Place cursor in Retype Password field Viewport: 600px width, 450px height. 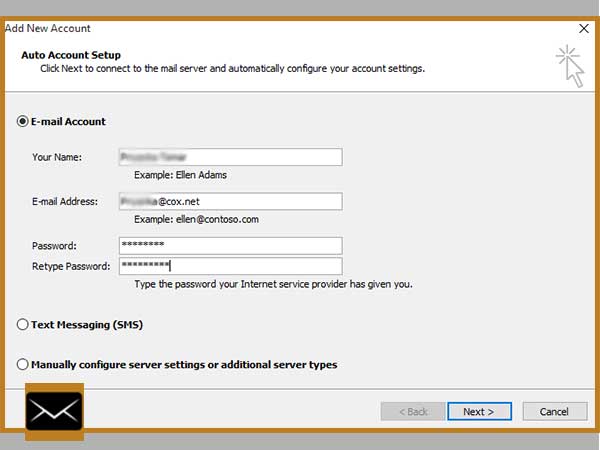pos(230,266)
